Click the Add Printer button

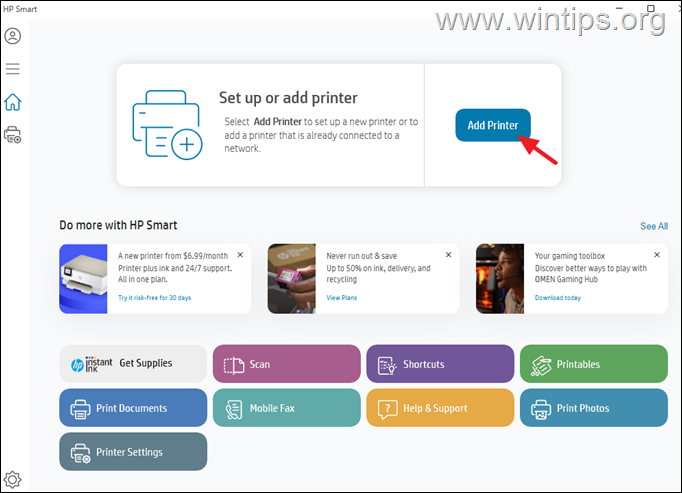click(x=493, y=125)
